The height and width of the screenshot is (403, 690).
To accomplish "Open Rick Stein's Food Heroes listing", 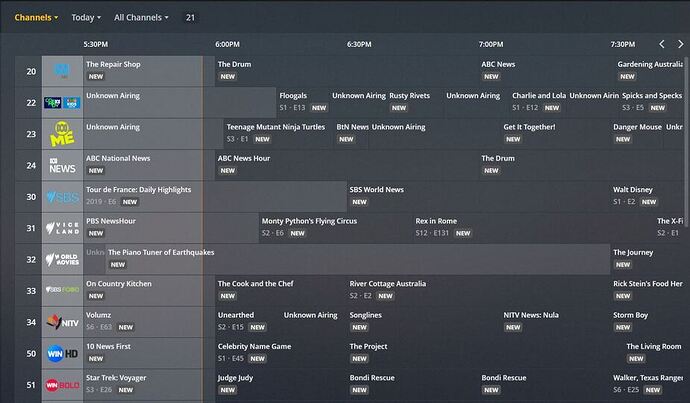I will pos(647,290).
